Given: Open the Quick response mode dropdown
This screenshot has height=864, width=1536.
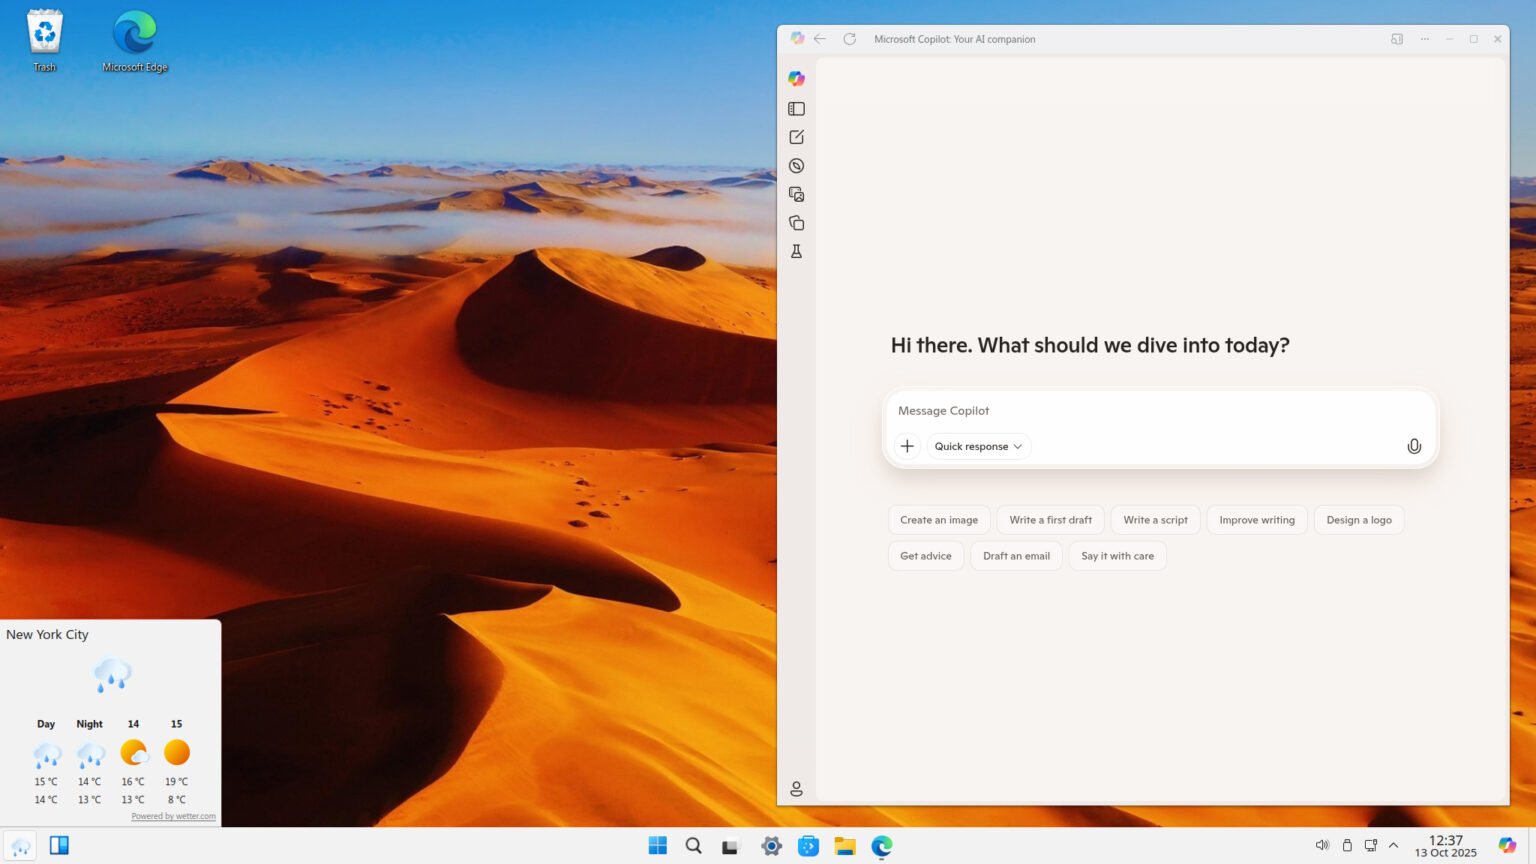Looking at the screenshot, I should (977, 446).
